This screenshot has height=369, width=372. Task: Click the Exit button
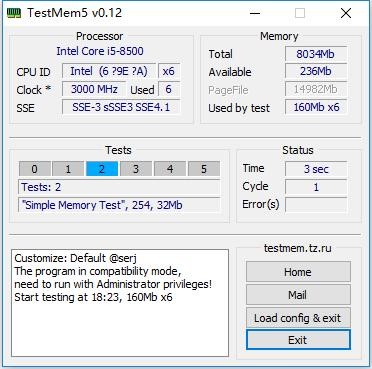298,340
